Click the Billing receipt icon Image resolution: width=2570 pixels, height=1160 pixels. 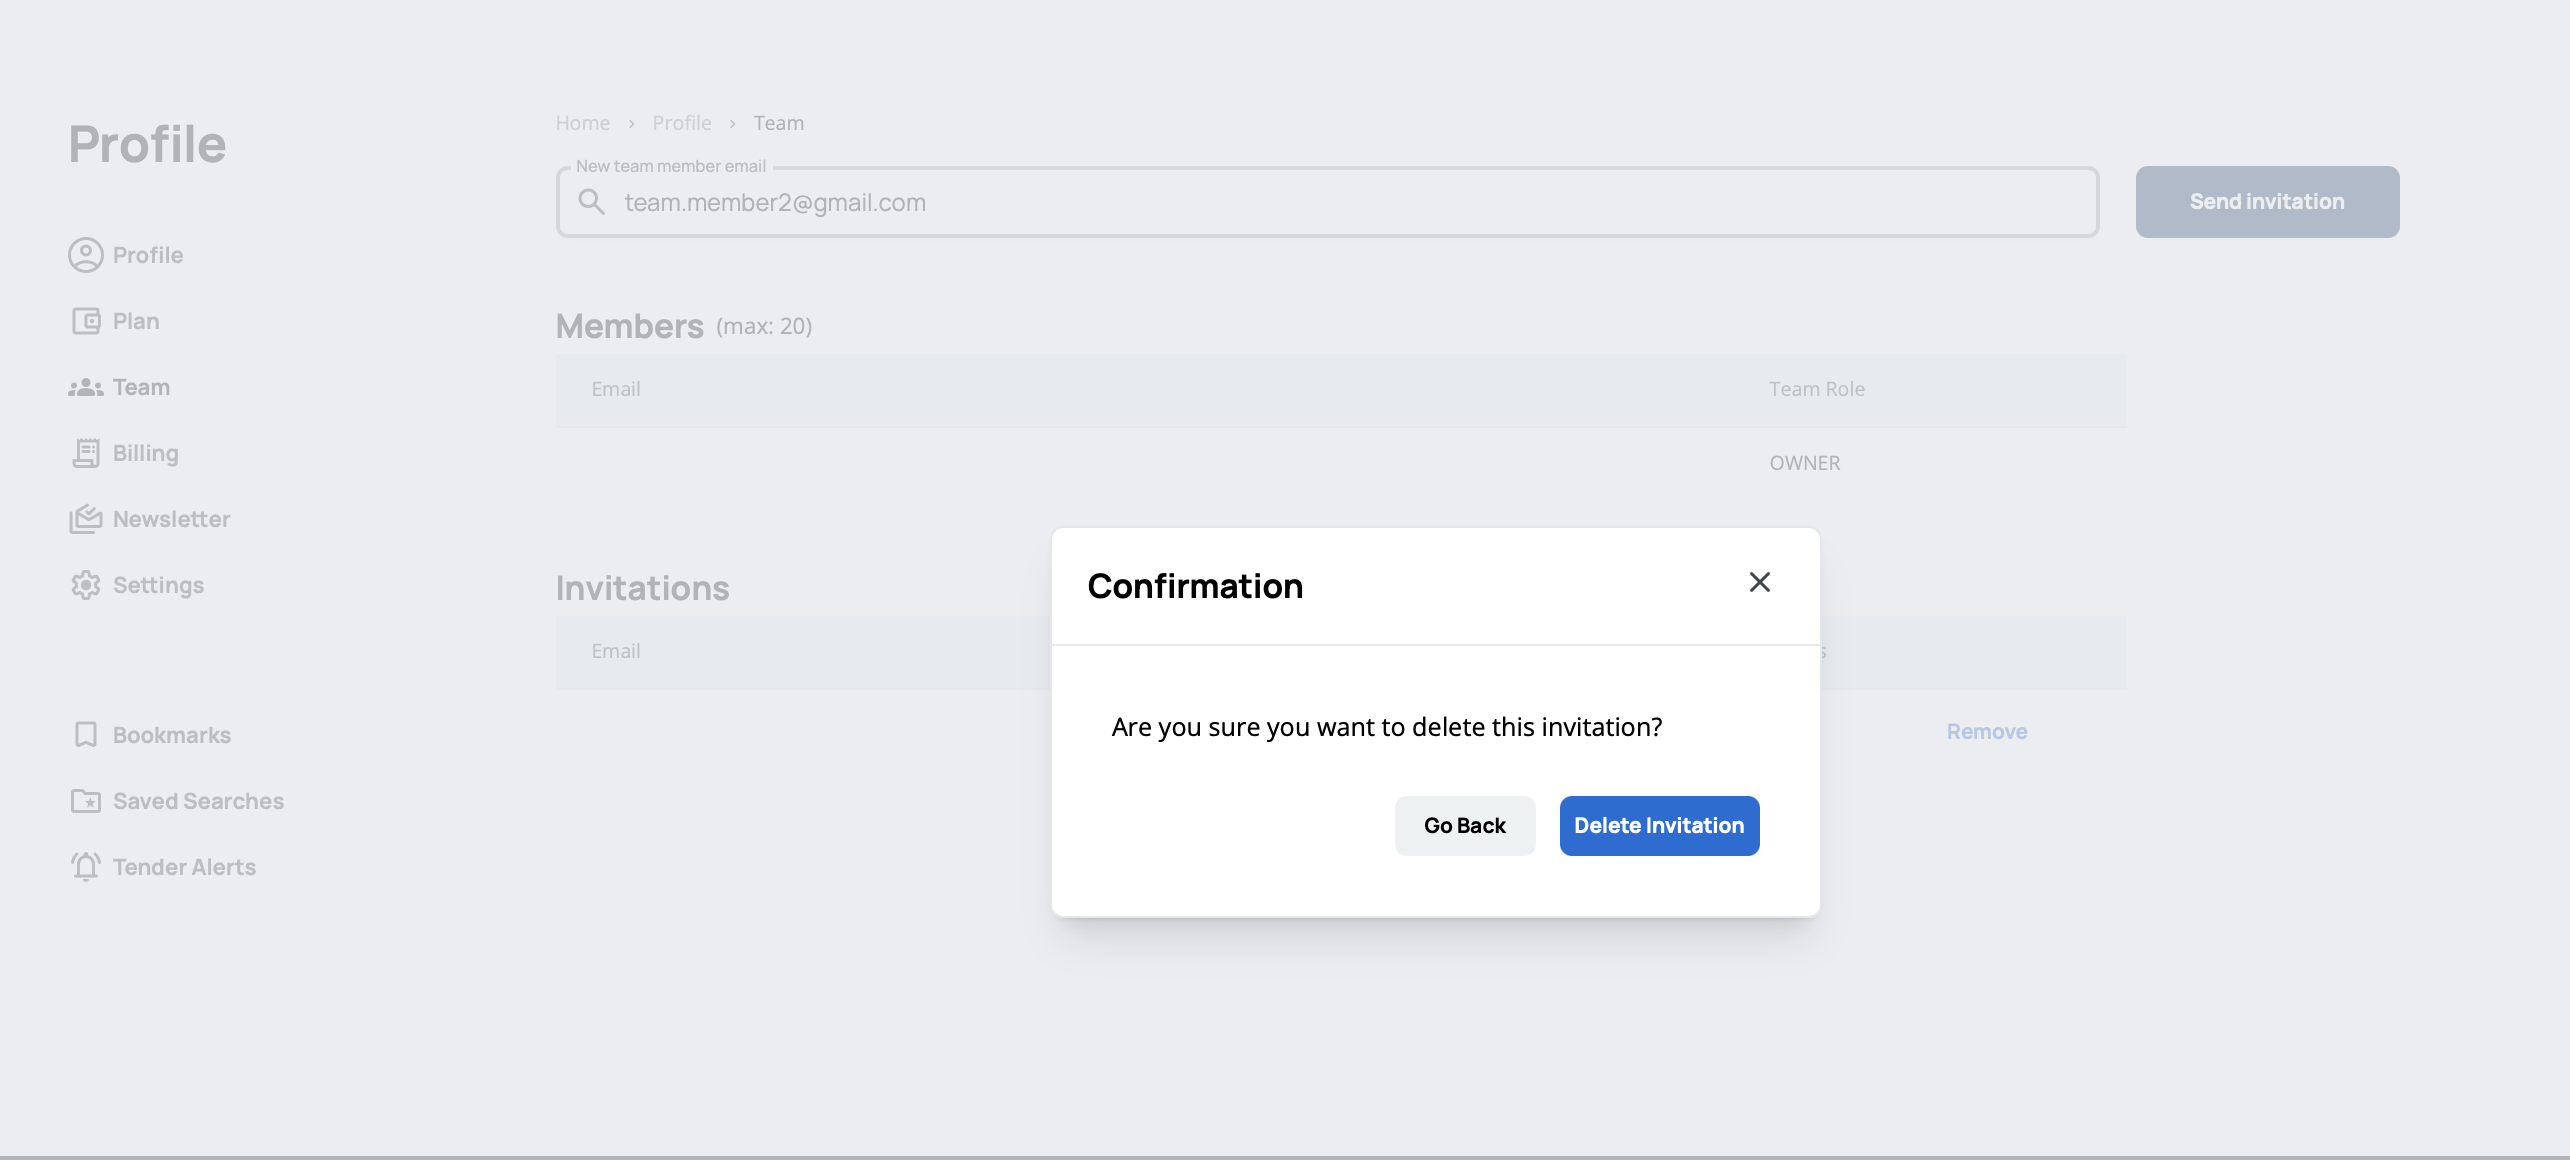pos(86,453)
